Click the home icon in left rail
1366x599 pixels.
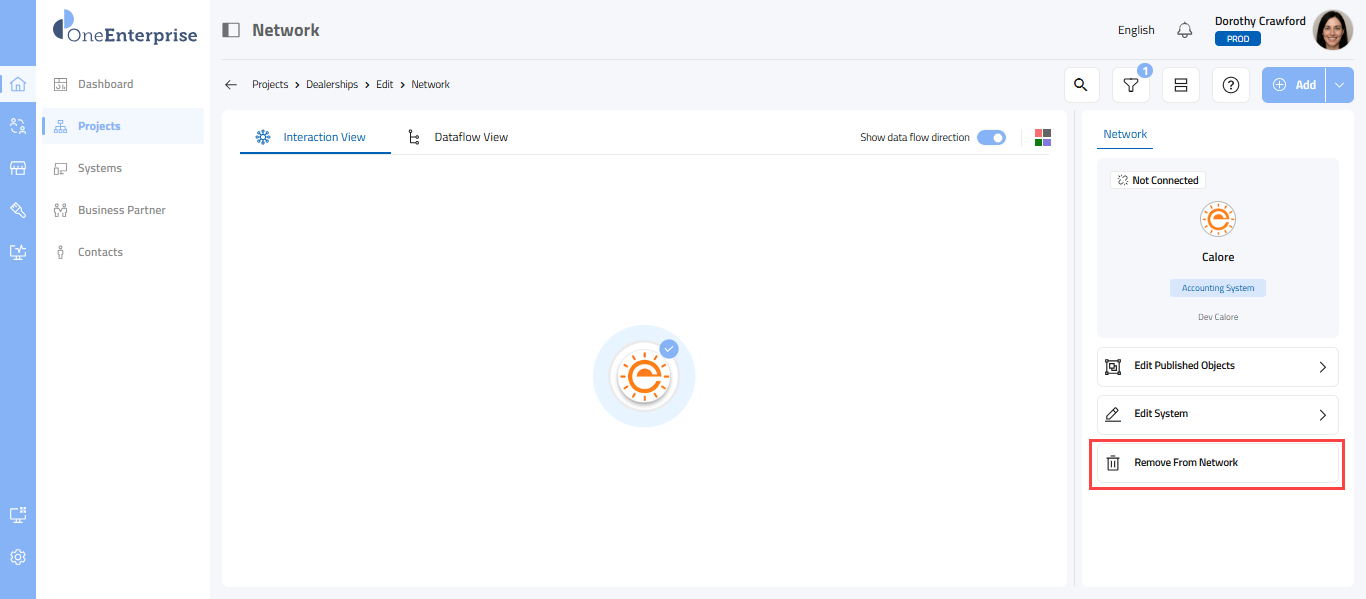click(18, 84)
